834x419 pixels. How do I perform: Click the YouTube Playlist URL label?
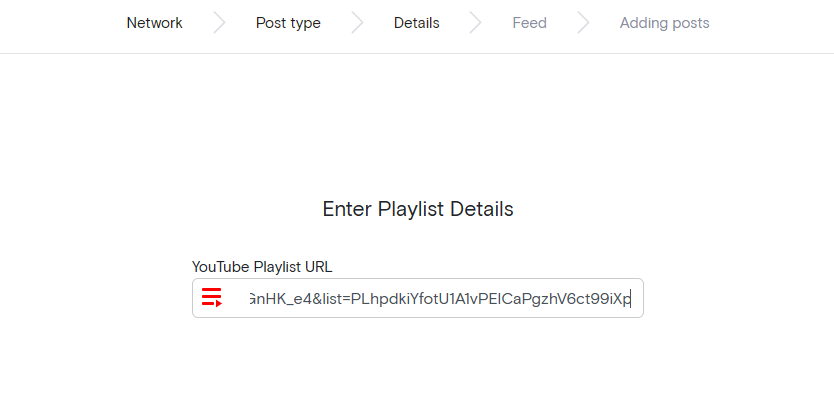tap(262, 267)
